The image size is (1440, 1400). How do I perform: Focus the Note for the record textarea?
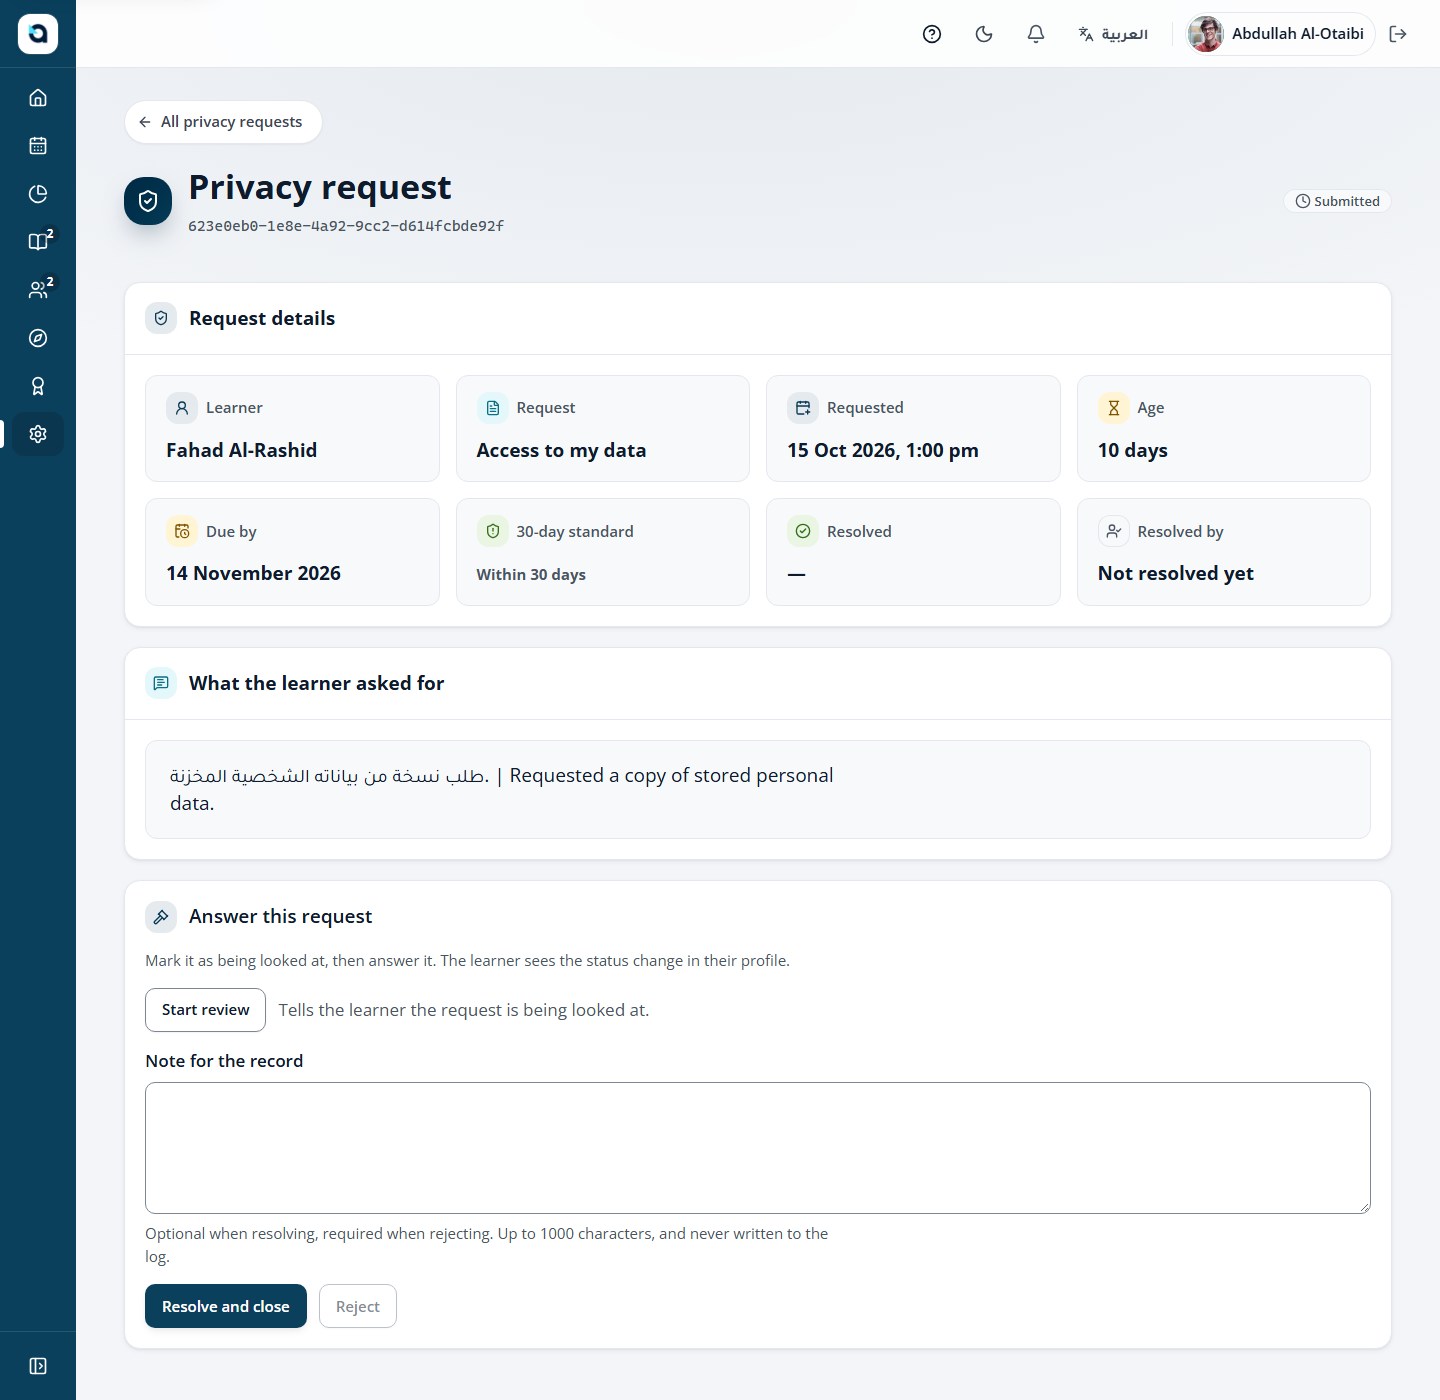758,1148
